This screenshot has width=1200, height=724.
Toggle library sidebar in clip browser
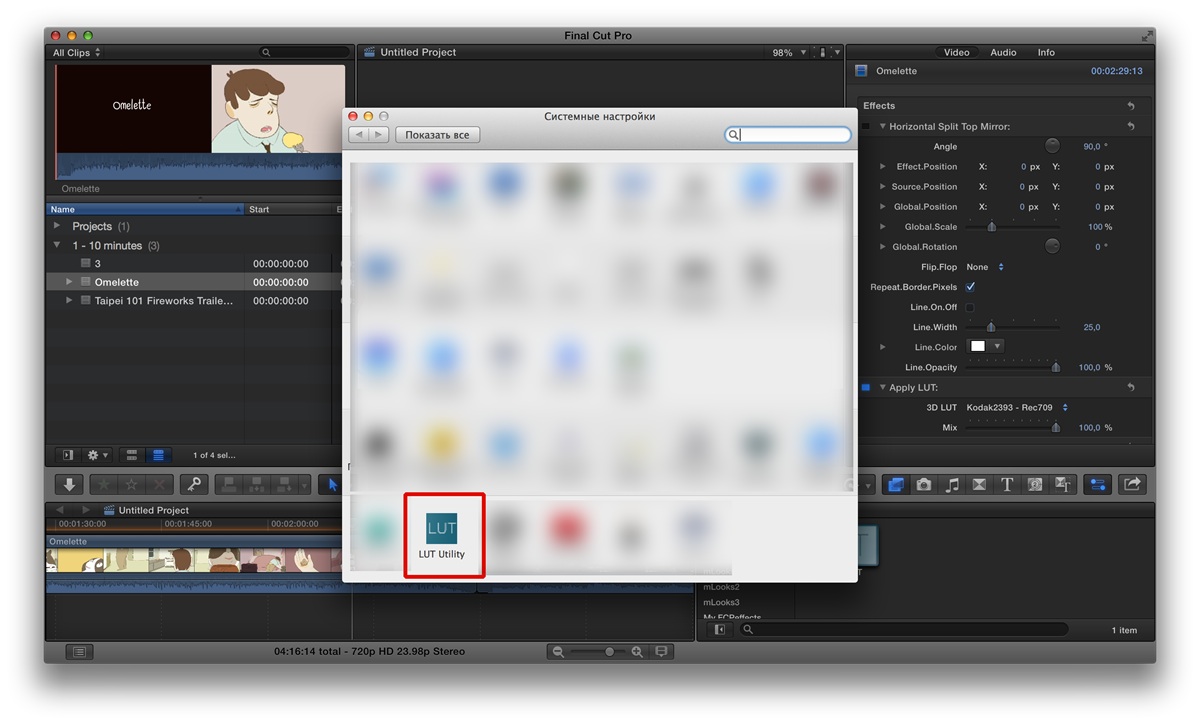(x=67, y=455)
